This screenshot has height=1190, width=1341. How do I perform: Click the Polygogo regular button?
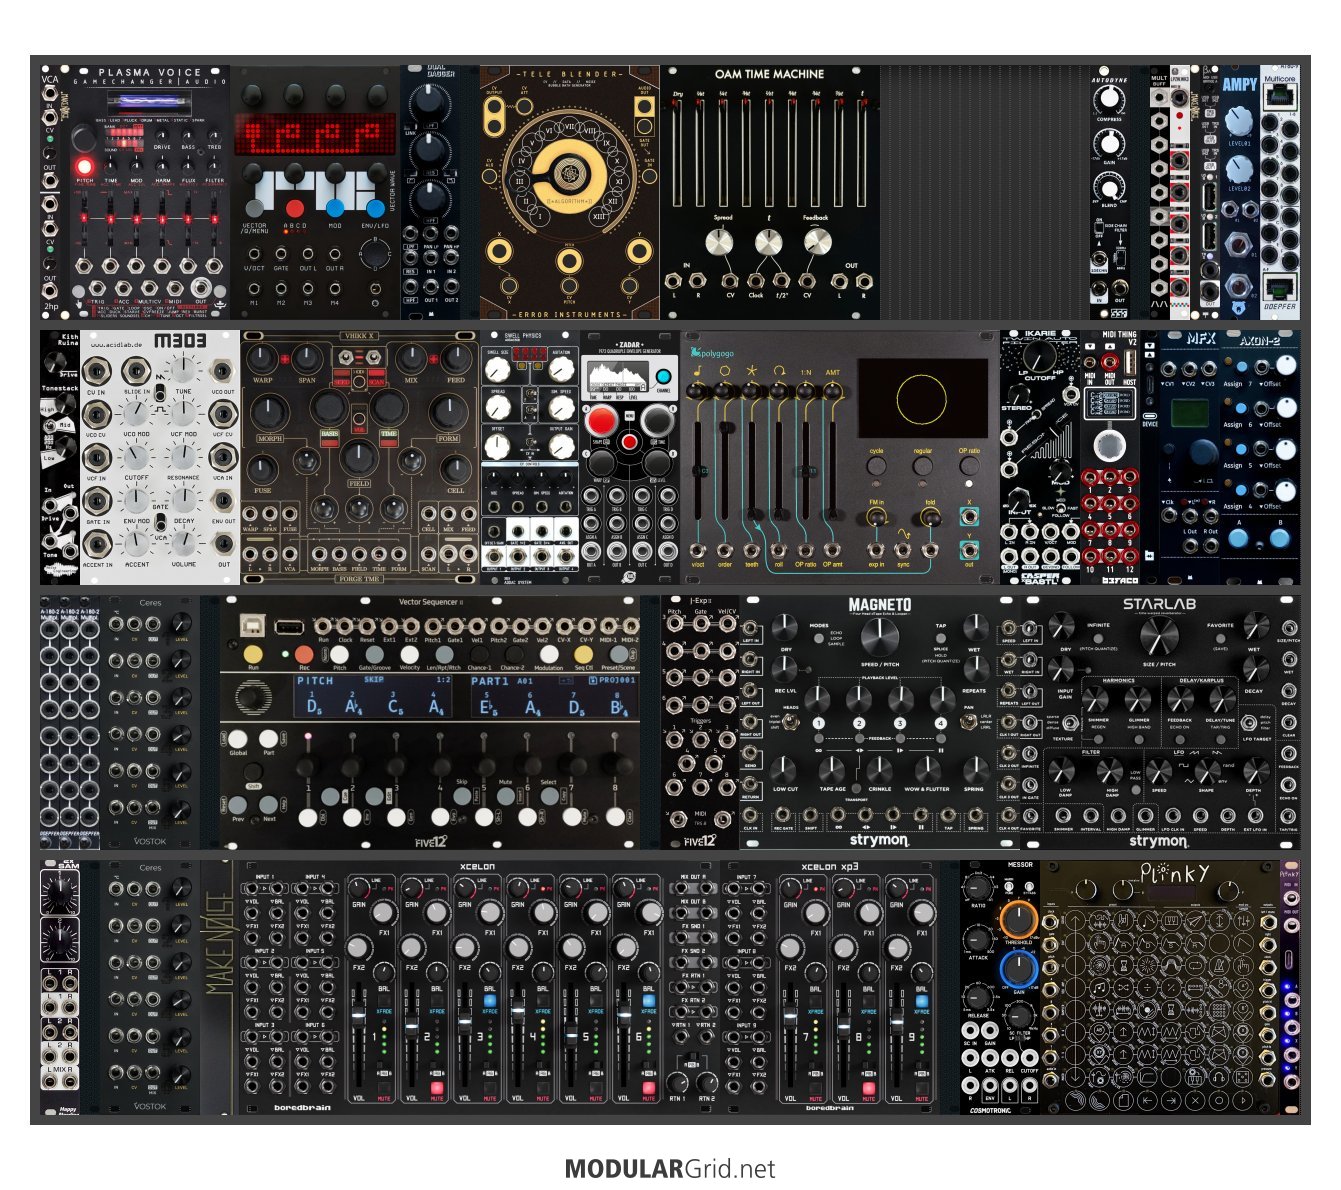coord(922,466)
